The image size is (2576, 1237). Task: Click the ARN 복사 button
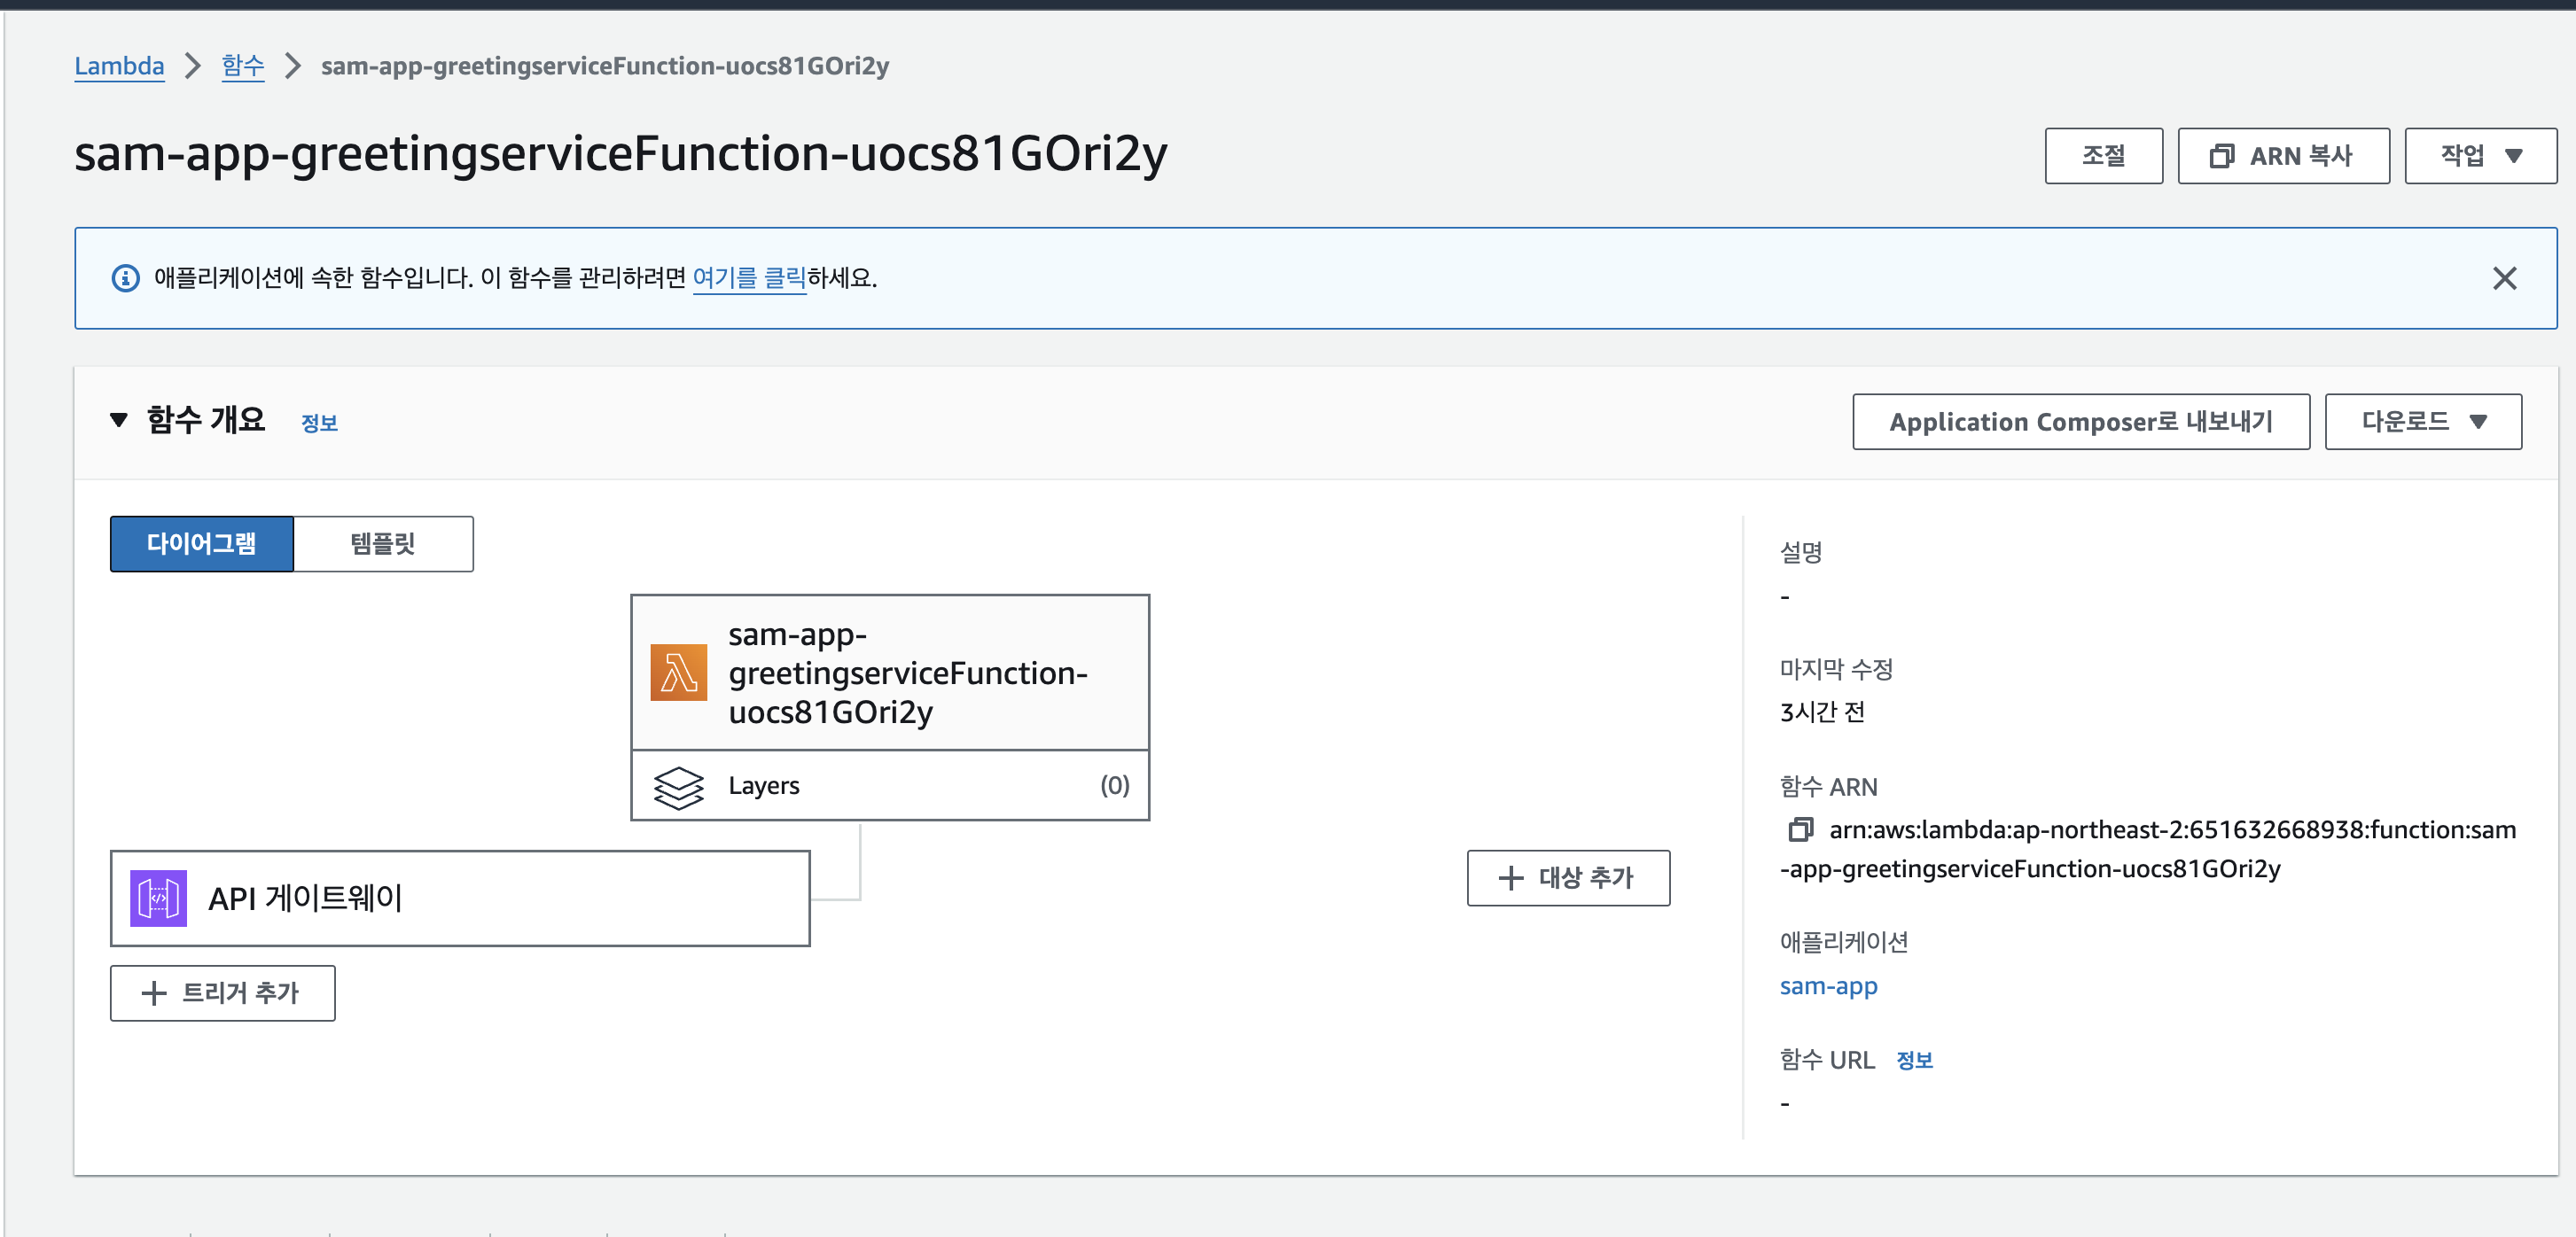coord(2283,156)
